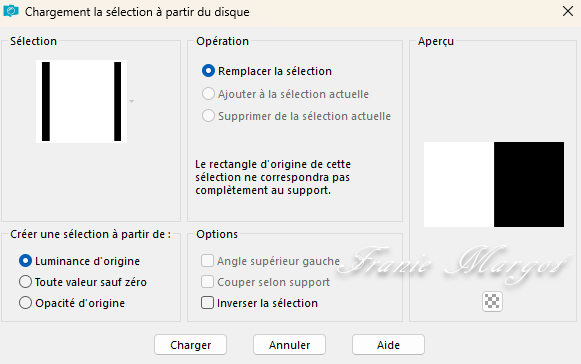
Task: Click the dialog title bar text
Action: (137, 12)
